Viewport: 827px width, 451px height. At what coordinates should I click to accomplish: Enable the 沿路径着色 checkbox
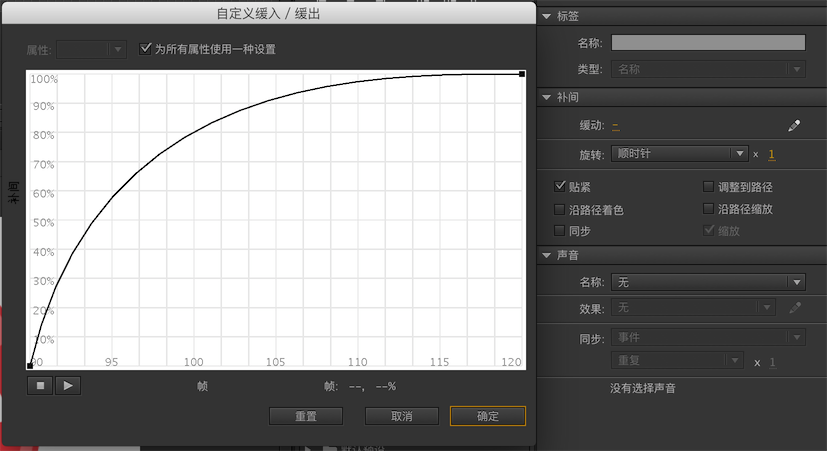tap(560, 210)
